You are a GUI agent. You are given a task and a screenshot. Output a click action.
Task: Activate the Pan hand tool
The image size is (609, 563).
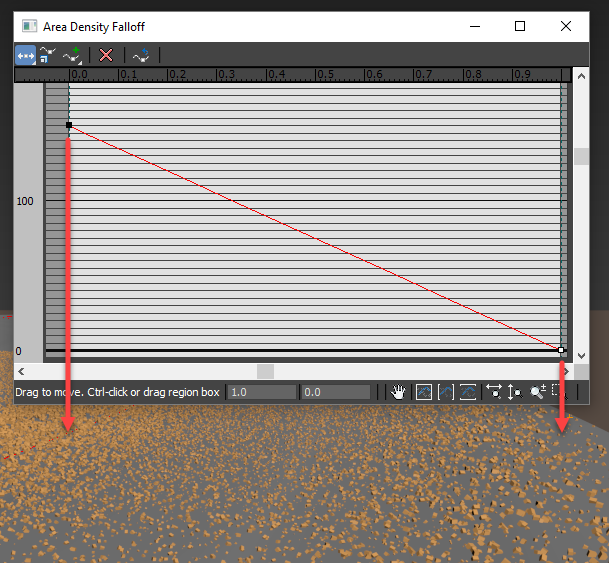click(398, 392)
